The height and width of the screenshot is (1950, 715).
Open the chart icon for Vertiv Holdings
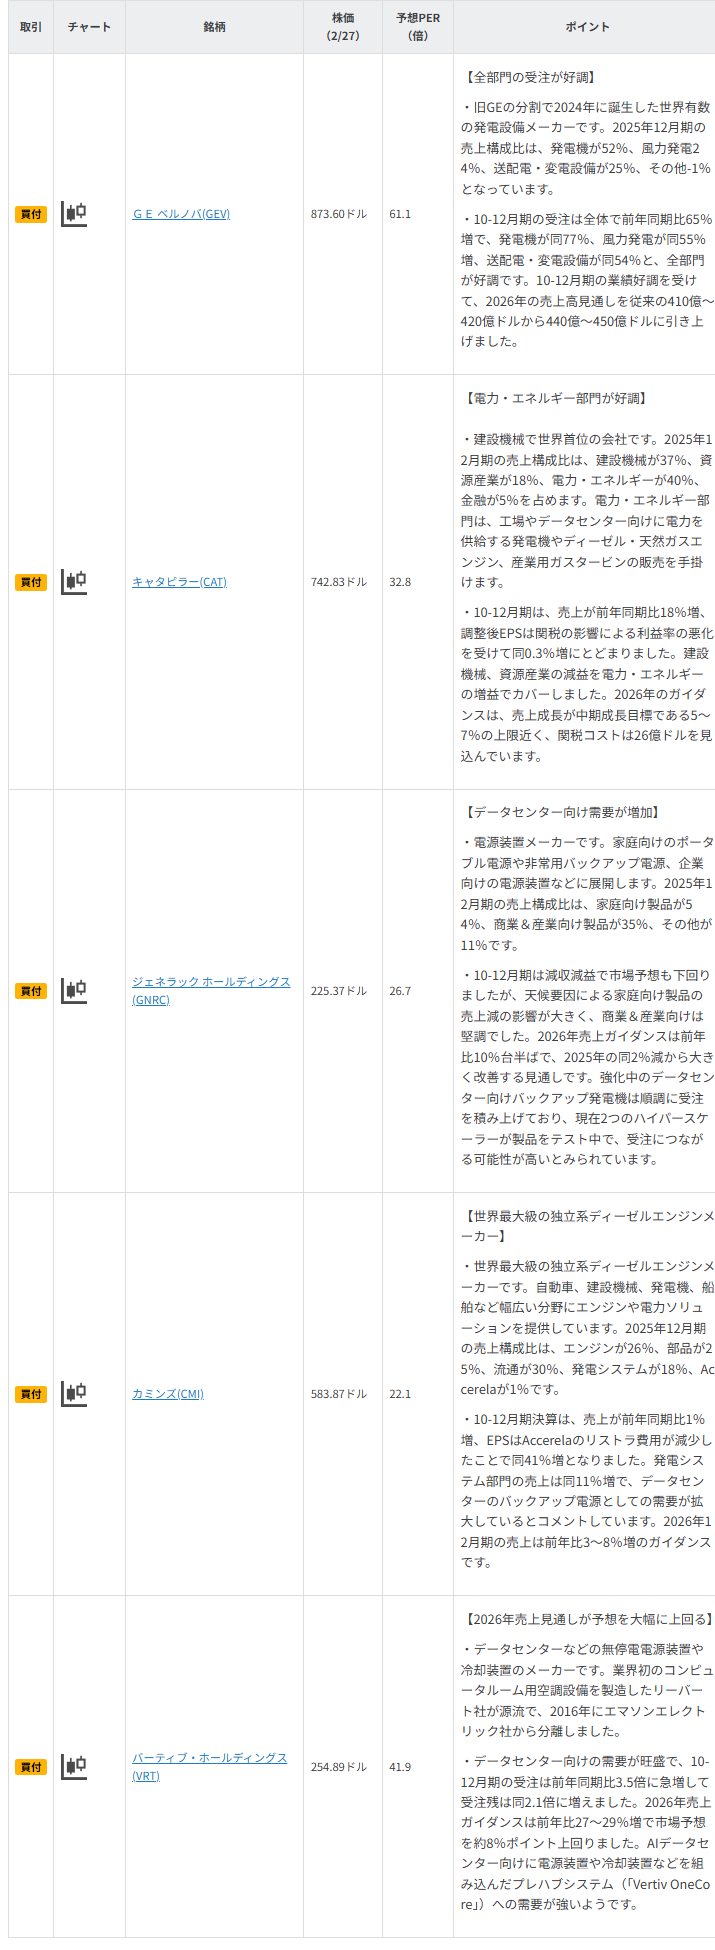(x=74, y=1767)
